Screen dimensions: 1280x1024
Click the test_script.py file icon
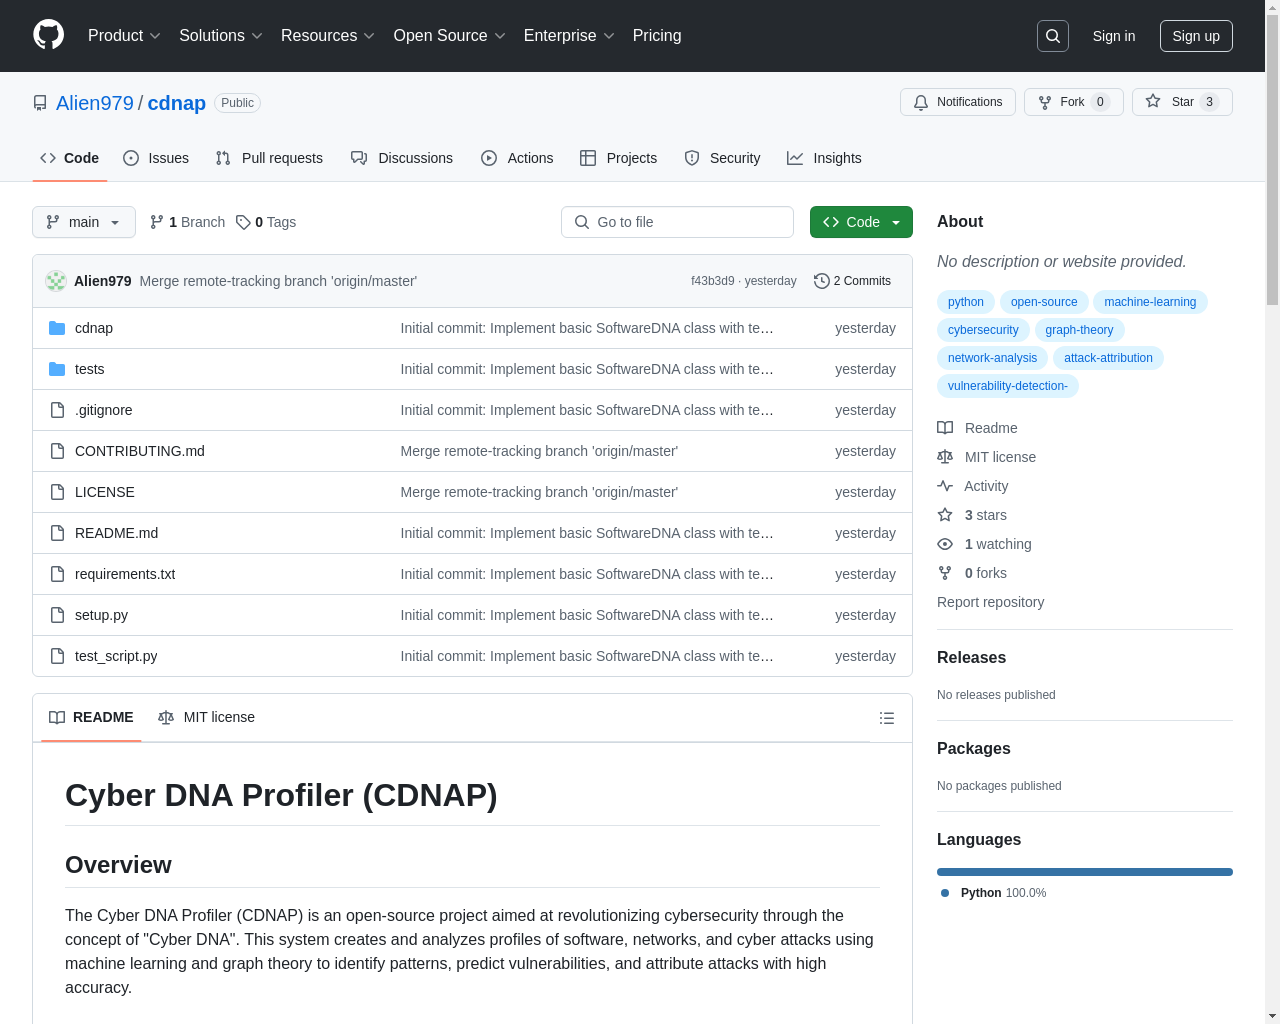coord(57,656)
